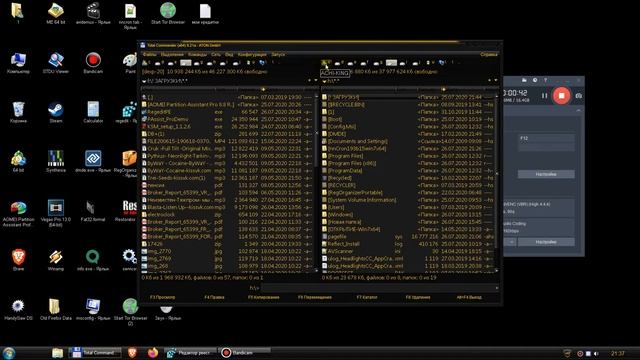Click the Bandicam screenshot camera icon

pos(578,96)
